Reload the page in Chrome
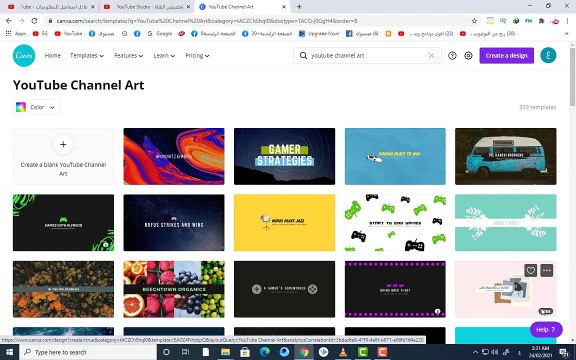This screenshot has width=576, height=360. tap(35, 21)
